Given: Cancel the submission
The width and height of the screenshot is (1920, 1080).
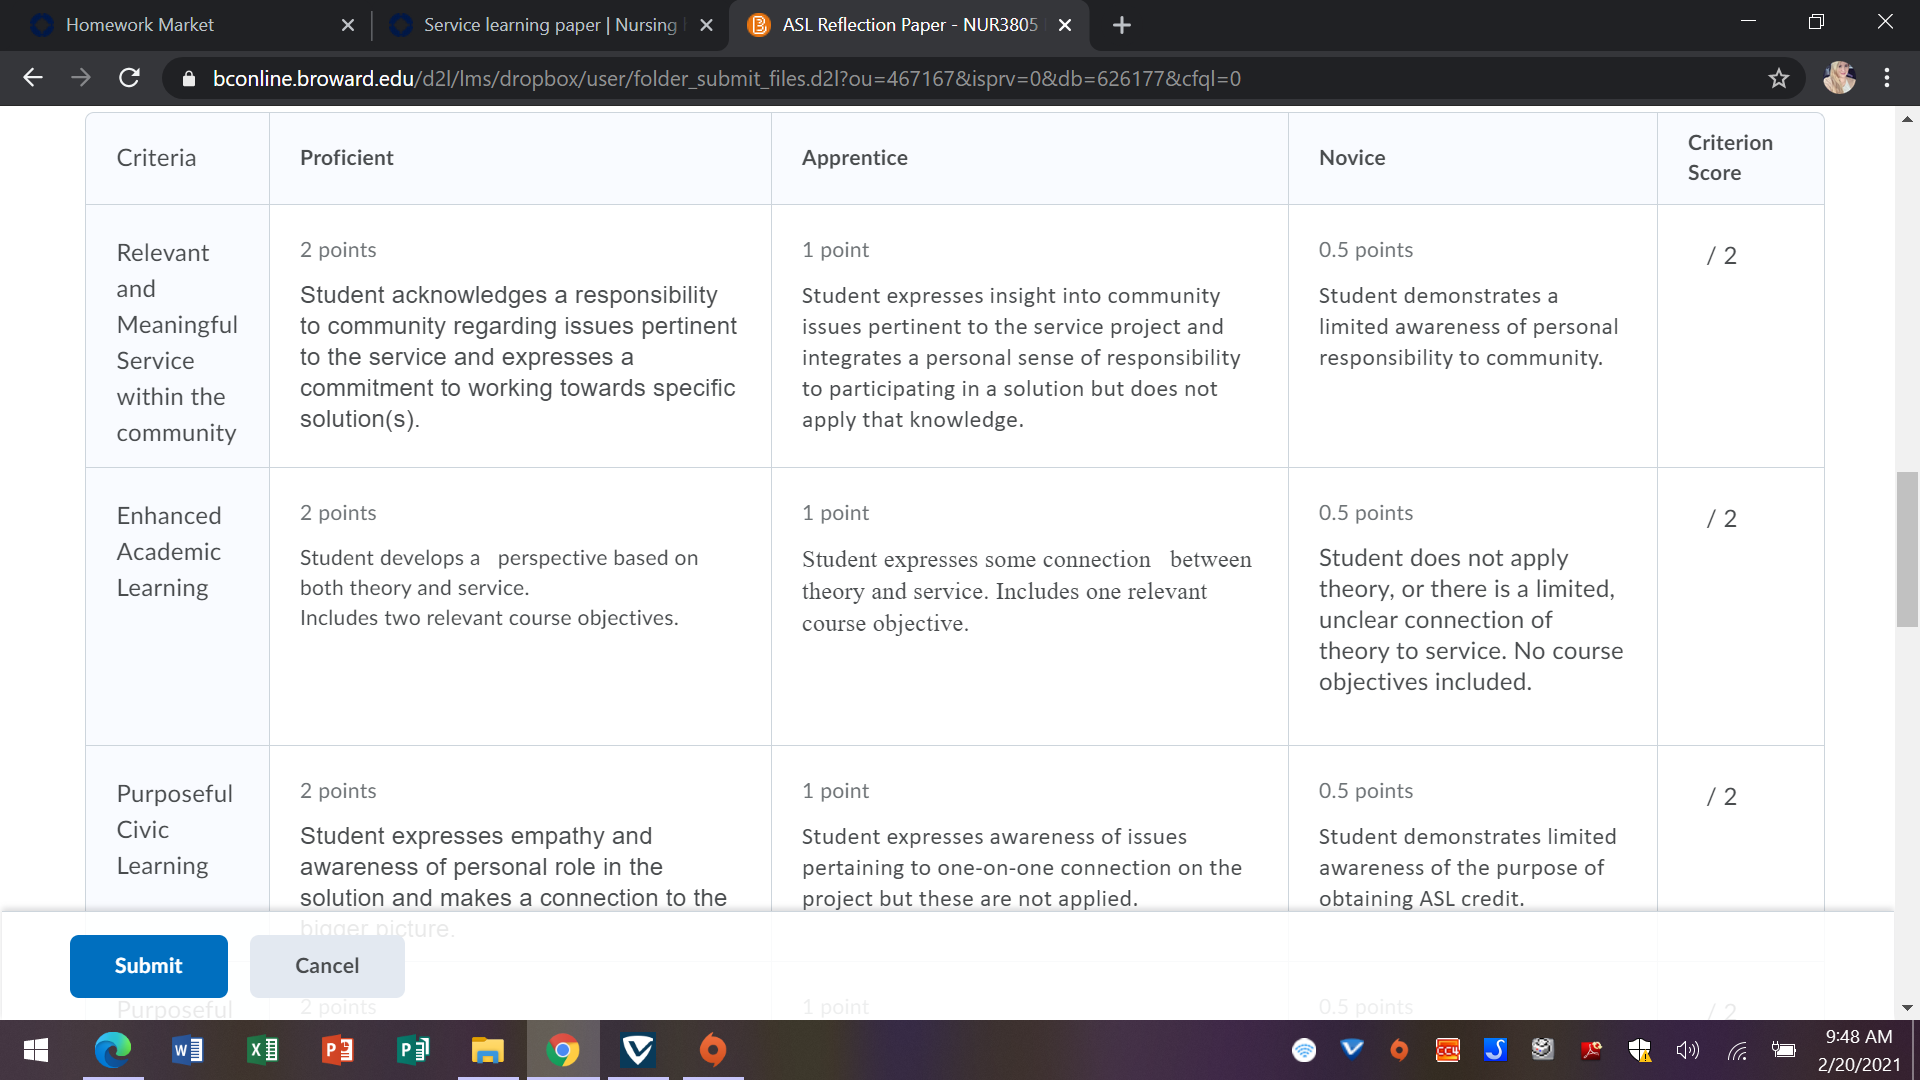Looking at the screenshot, I should click(x=327, y=966).
